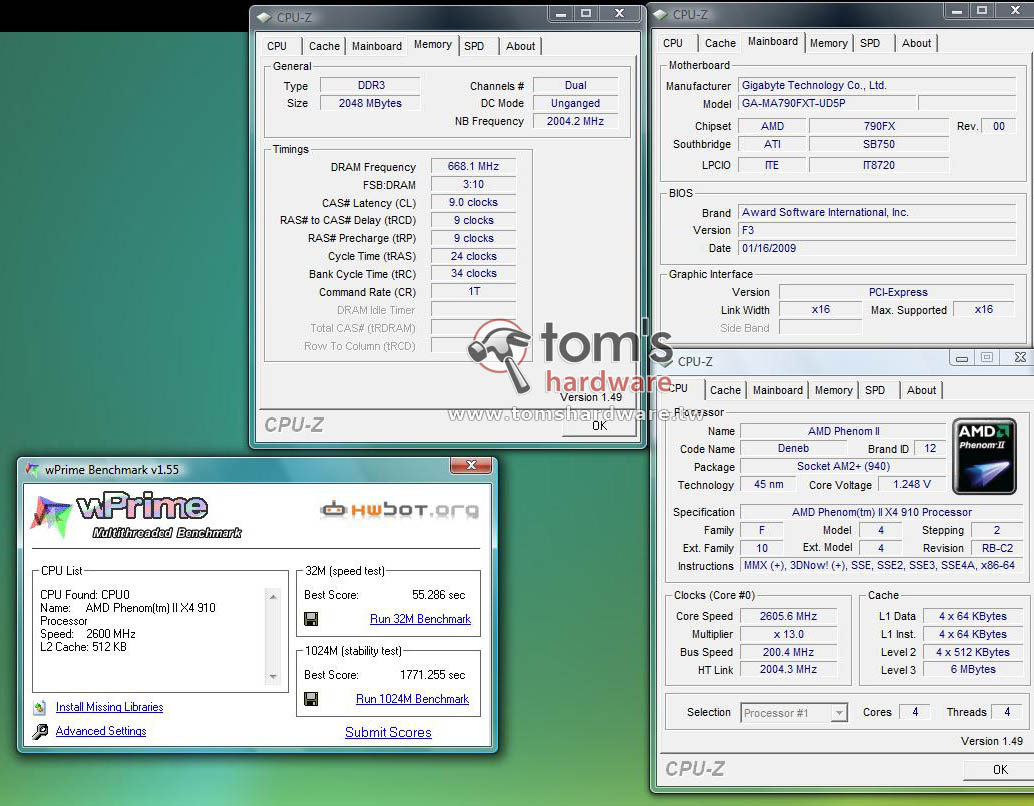The width and height of the screenshot is (1034, 806).
Task: Open SPD tab in CPU-Z Mainboard window
Action: point(870,43)
